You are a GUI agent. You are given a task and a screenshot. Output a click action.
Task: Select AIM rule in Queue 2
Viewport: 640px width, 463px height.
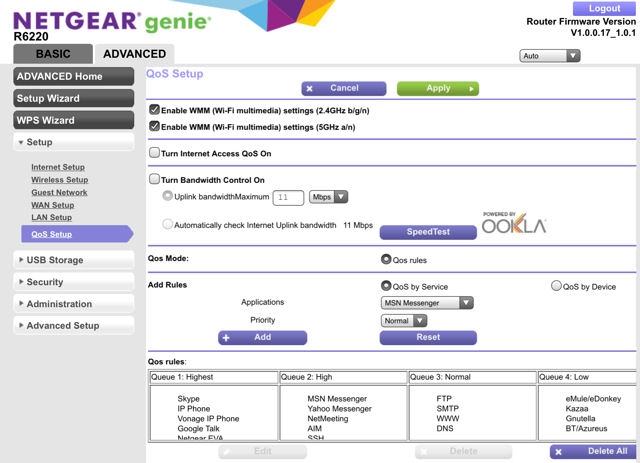click(x=315, y=428)
